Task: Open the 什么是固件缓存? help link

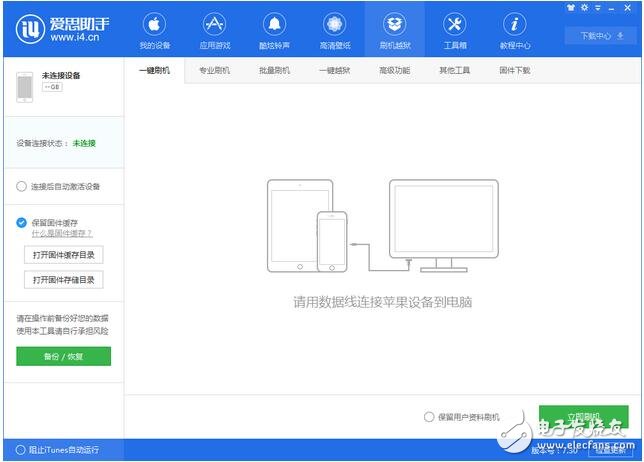Action: [62, 233]
